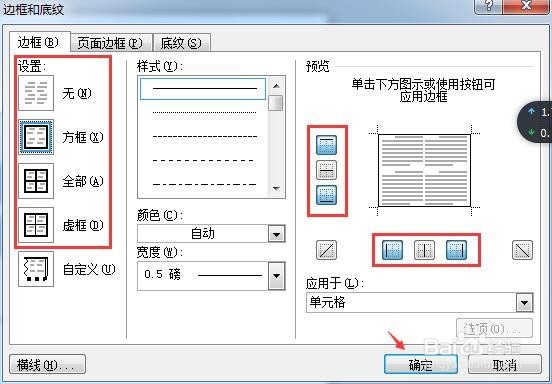552x384 pixels.
Task: Toggle the inside horizontal border button
Action: pos(326,170)
